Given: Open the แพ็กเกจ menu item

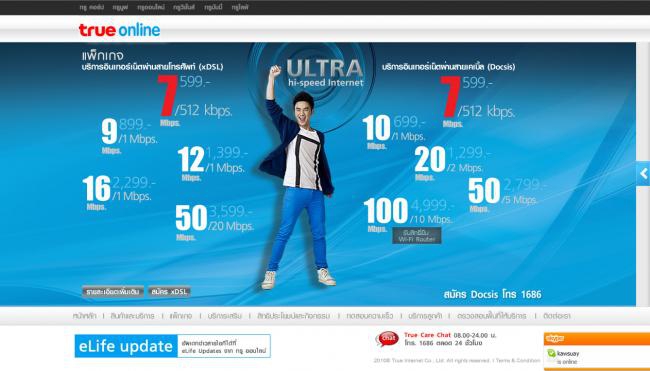Looking at the screenshot, I should click(181, 316).
